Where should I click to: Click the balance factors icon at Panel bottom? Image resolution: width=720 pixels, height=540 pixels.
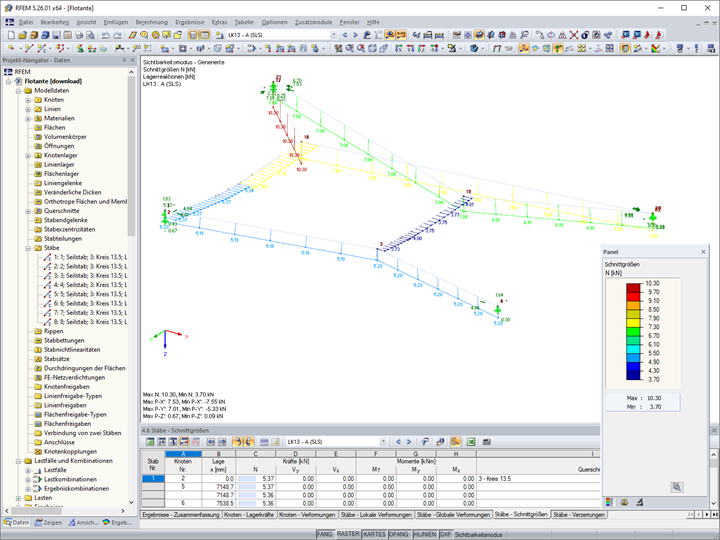tap(624, 502)
